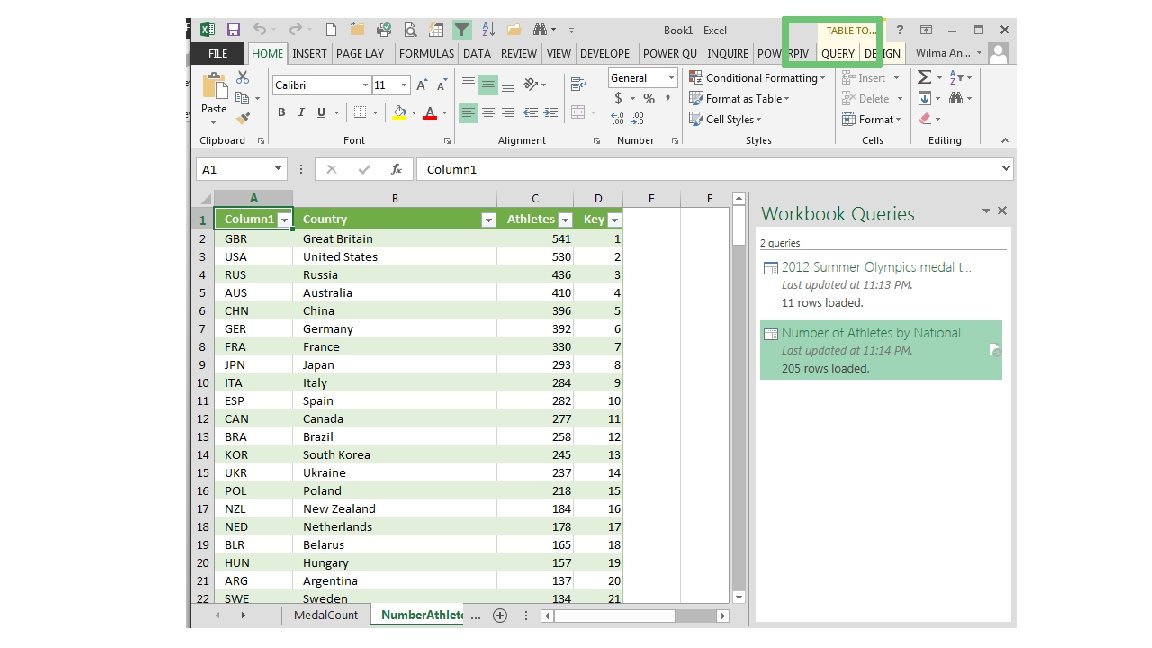Click the Paste clipboard icon

pyautogui.click(x=214, y=87)
